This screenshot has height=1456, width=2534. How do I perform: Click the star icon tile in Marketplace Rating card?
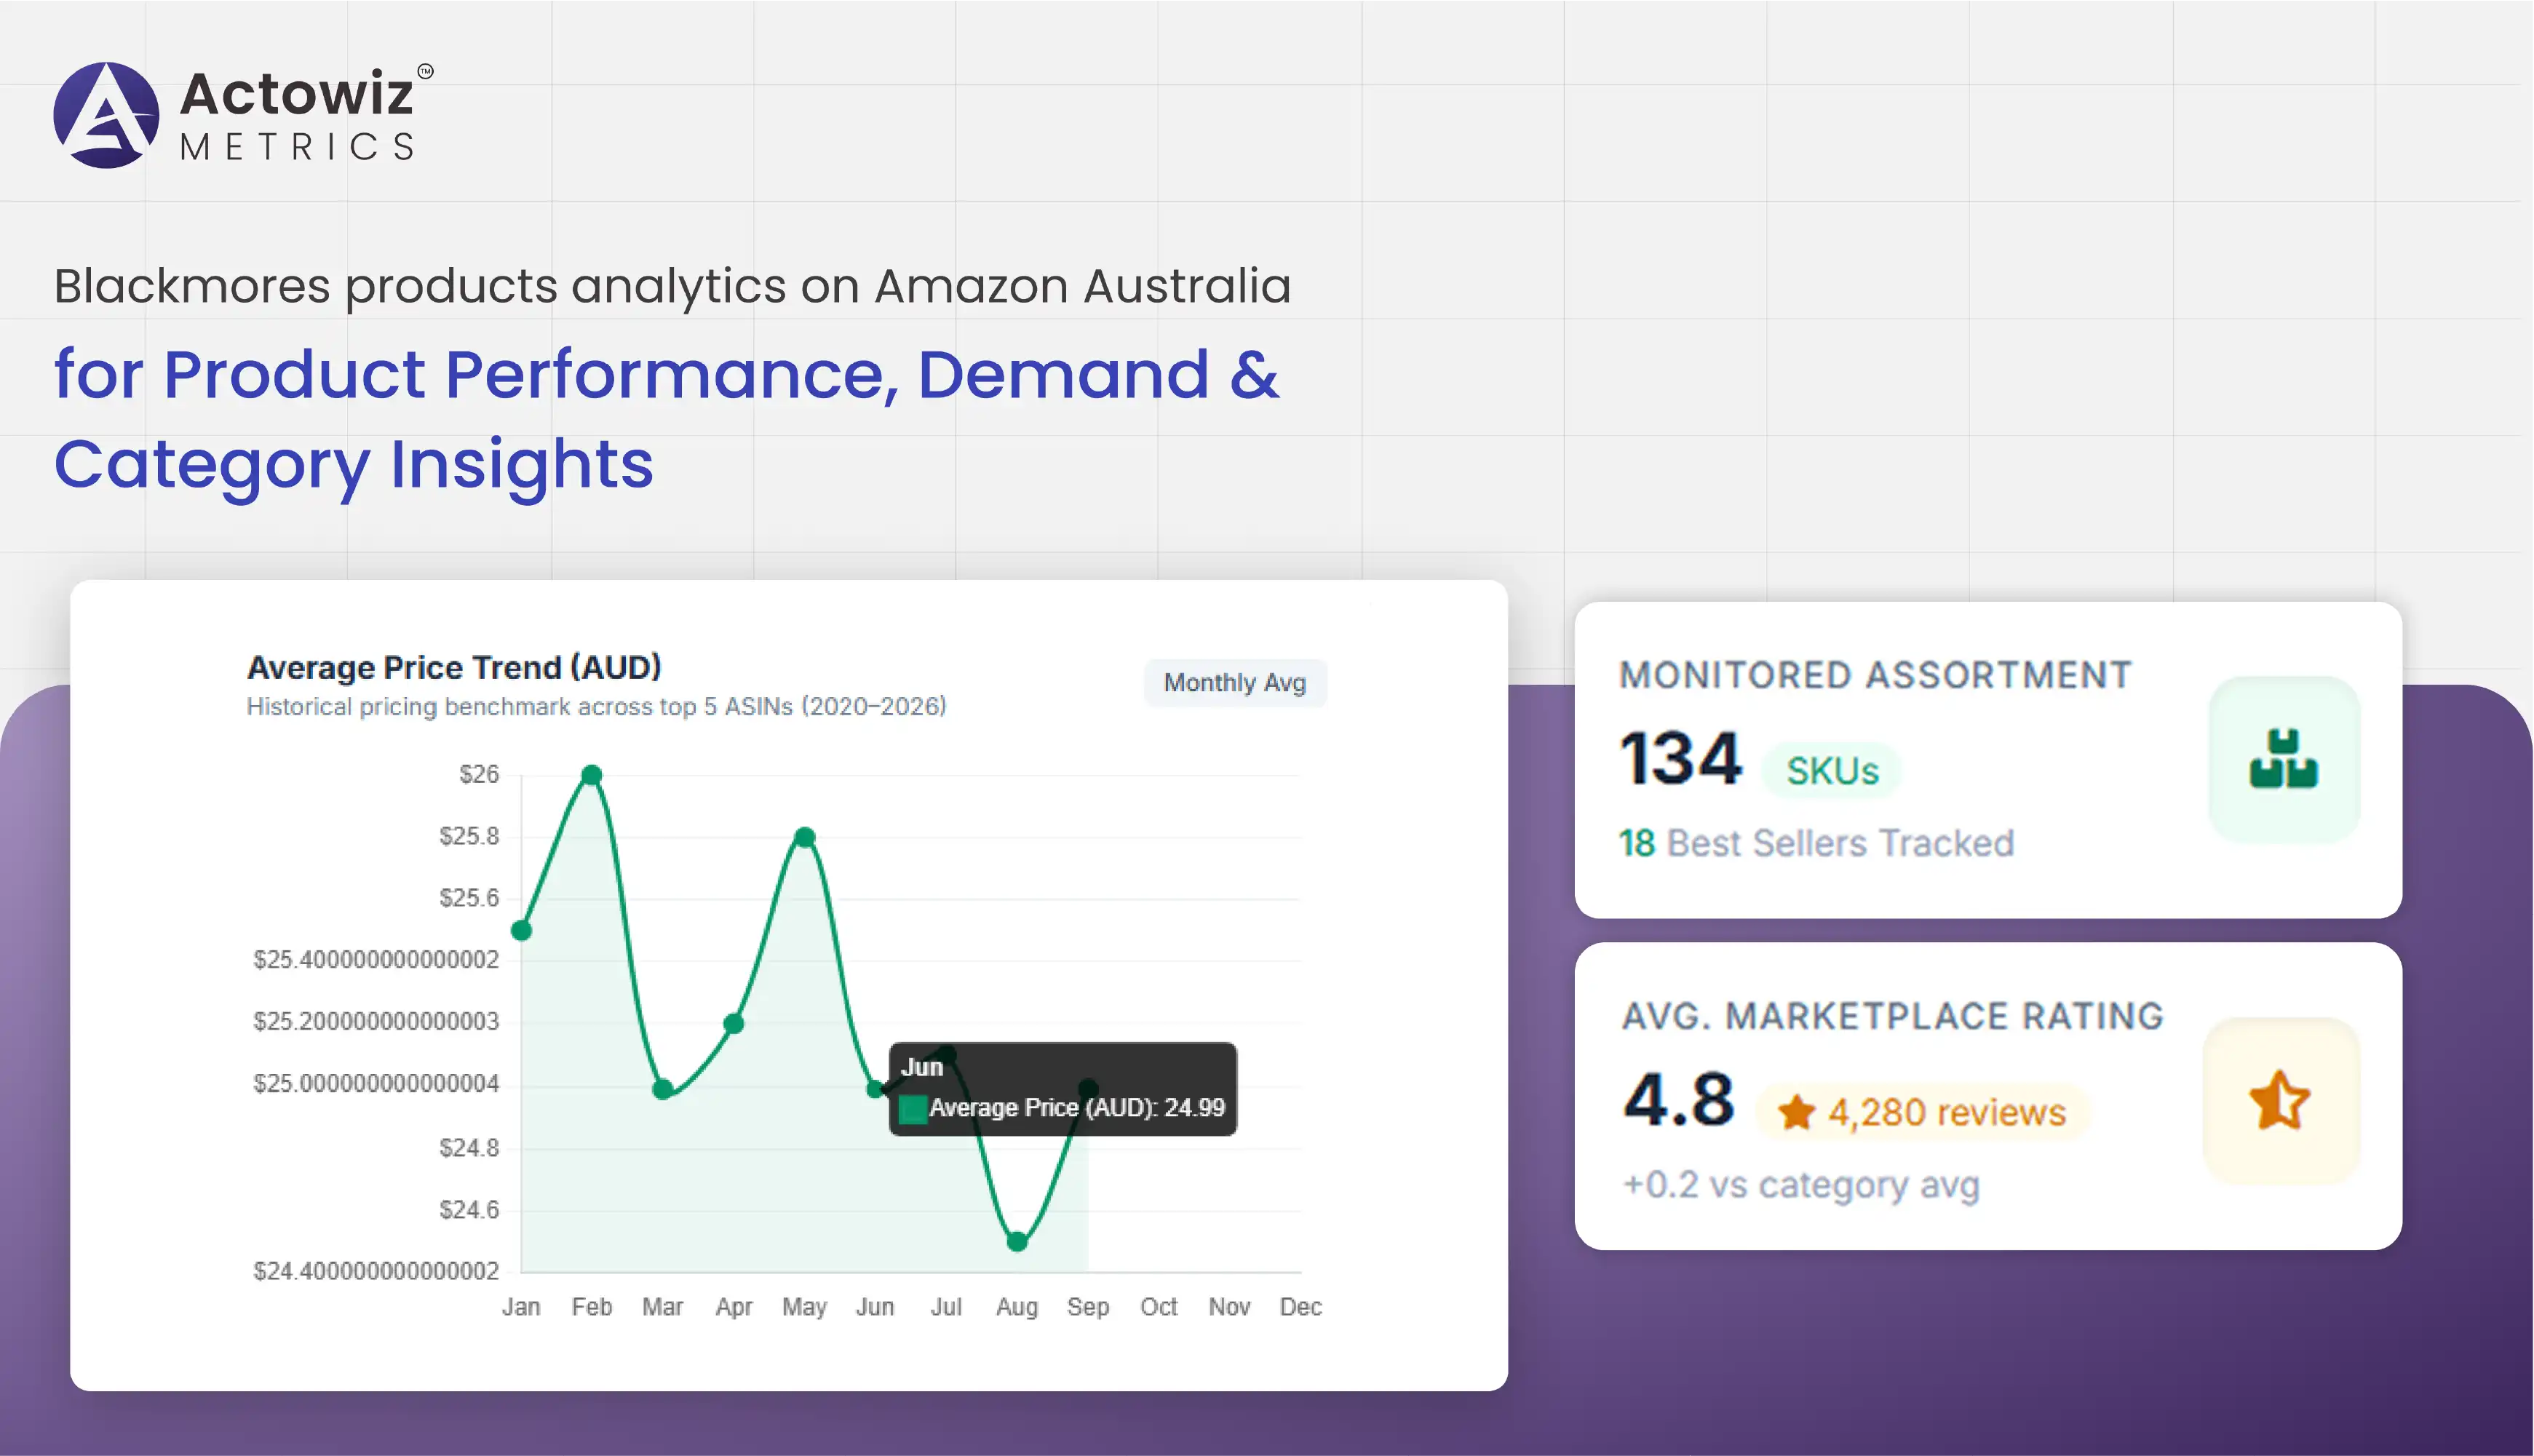click(x=2281, y=1101)
